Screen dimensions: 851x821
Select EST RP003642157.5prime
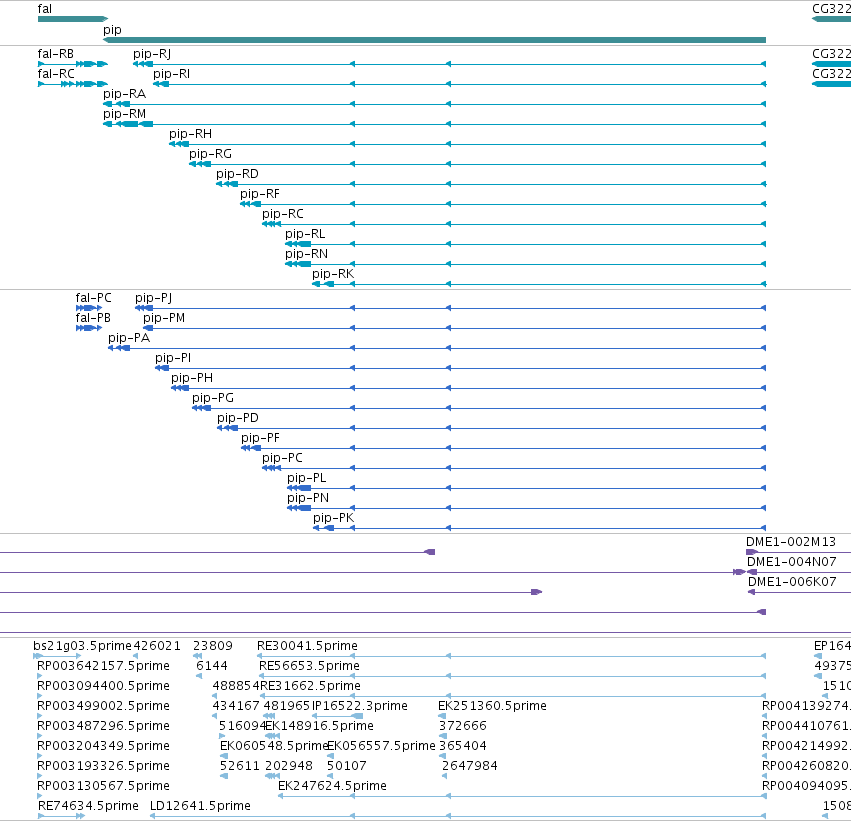click(103, 666)
